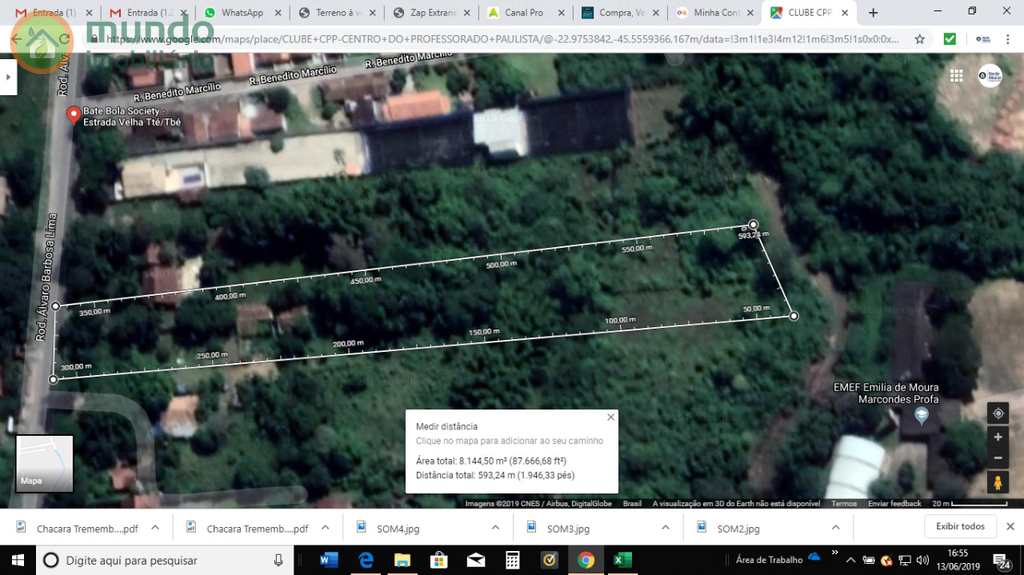Switch to Mapa layer thumbnail
The image size is (1024, 575).
tap(44, 463)
